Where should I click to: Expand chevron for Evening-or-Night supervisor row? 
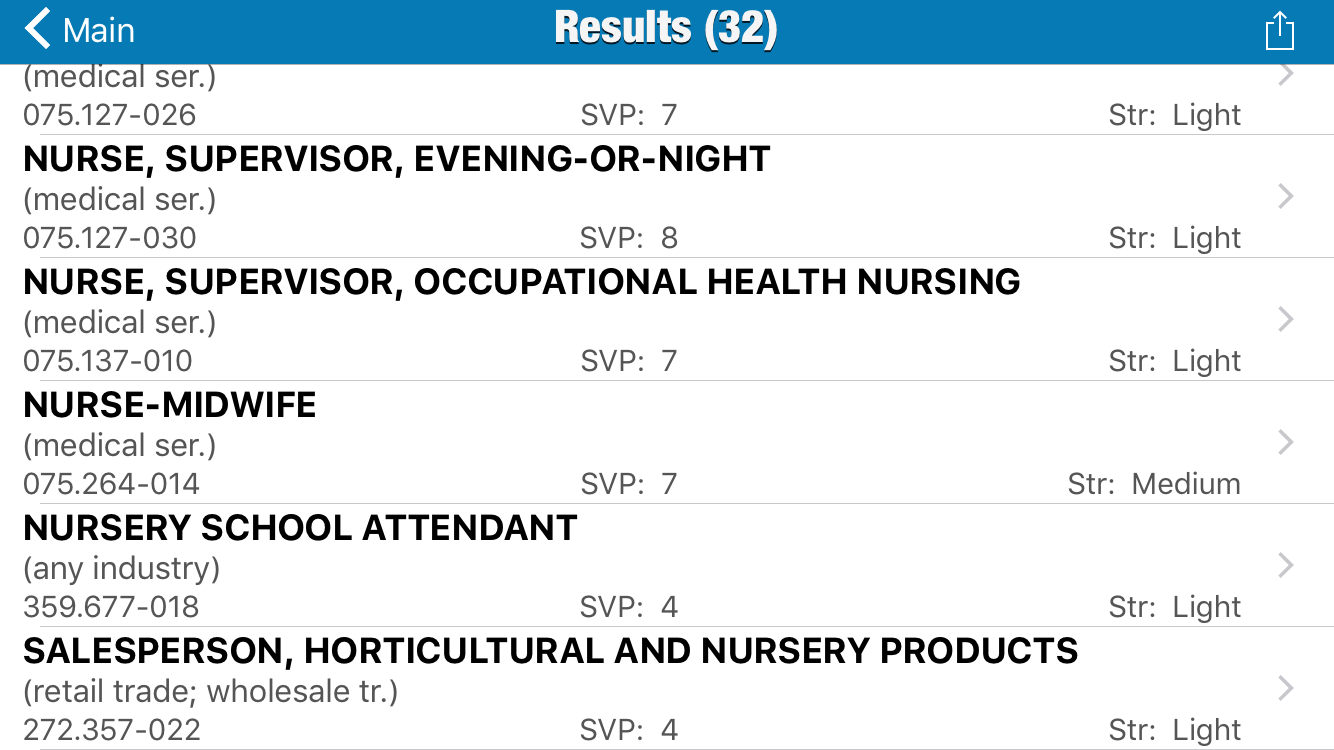tap(1286, 197)
